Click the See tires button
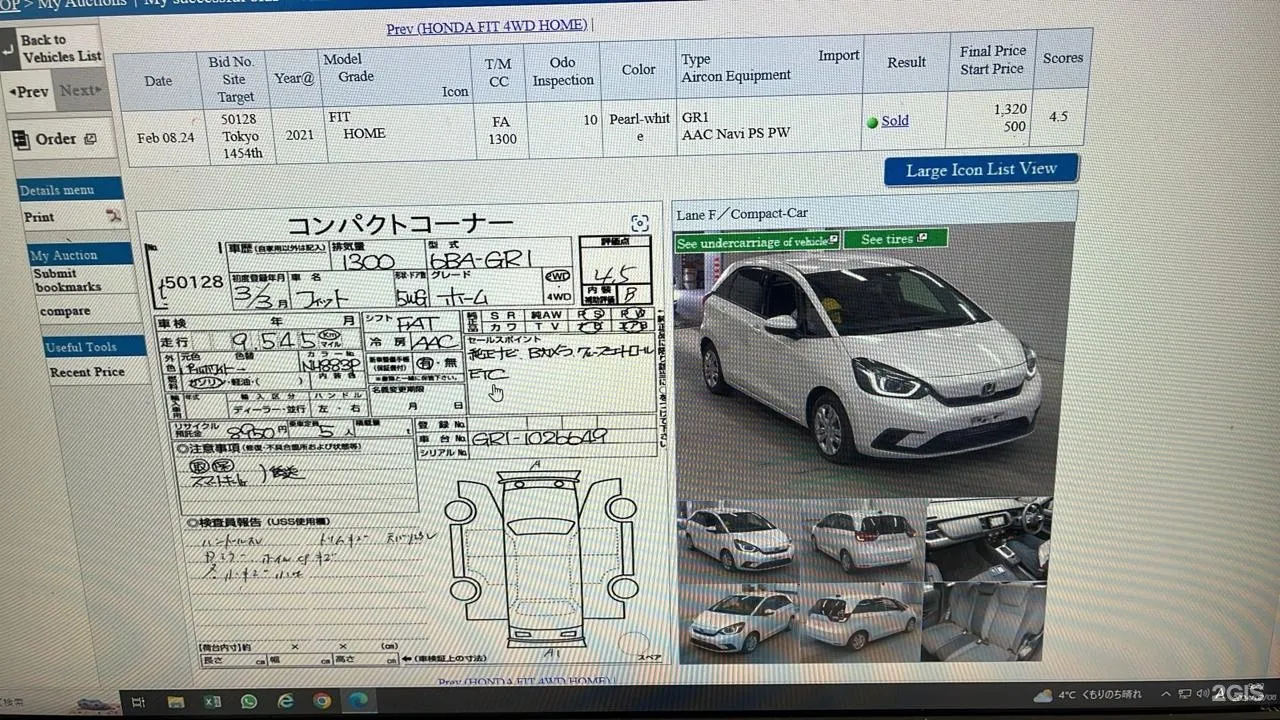1280x720 pixels. point(894,240)
